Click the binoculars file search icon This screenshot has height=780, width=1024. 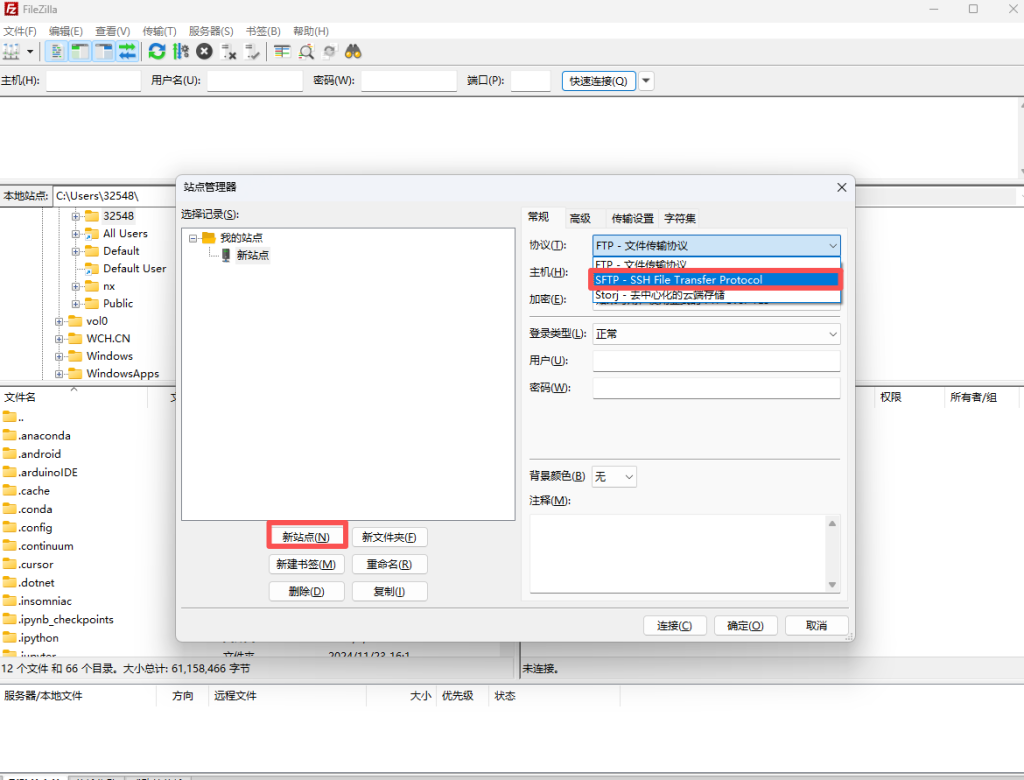[x=353, y=51]
